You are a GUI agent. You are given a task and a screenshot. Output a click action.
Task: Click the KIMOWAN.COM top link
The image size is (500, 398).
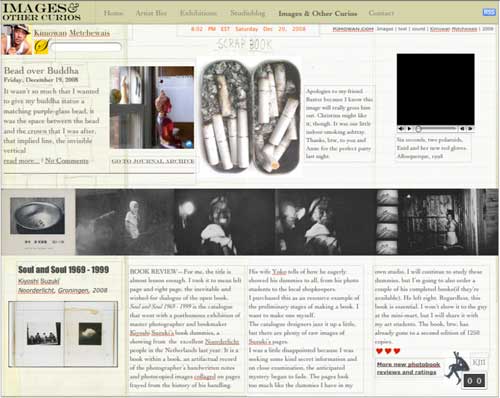(x=353, y=29)
